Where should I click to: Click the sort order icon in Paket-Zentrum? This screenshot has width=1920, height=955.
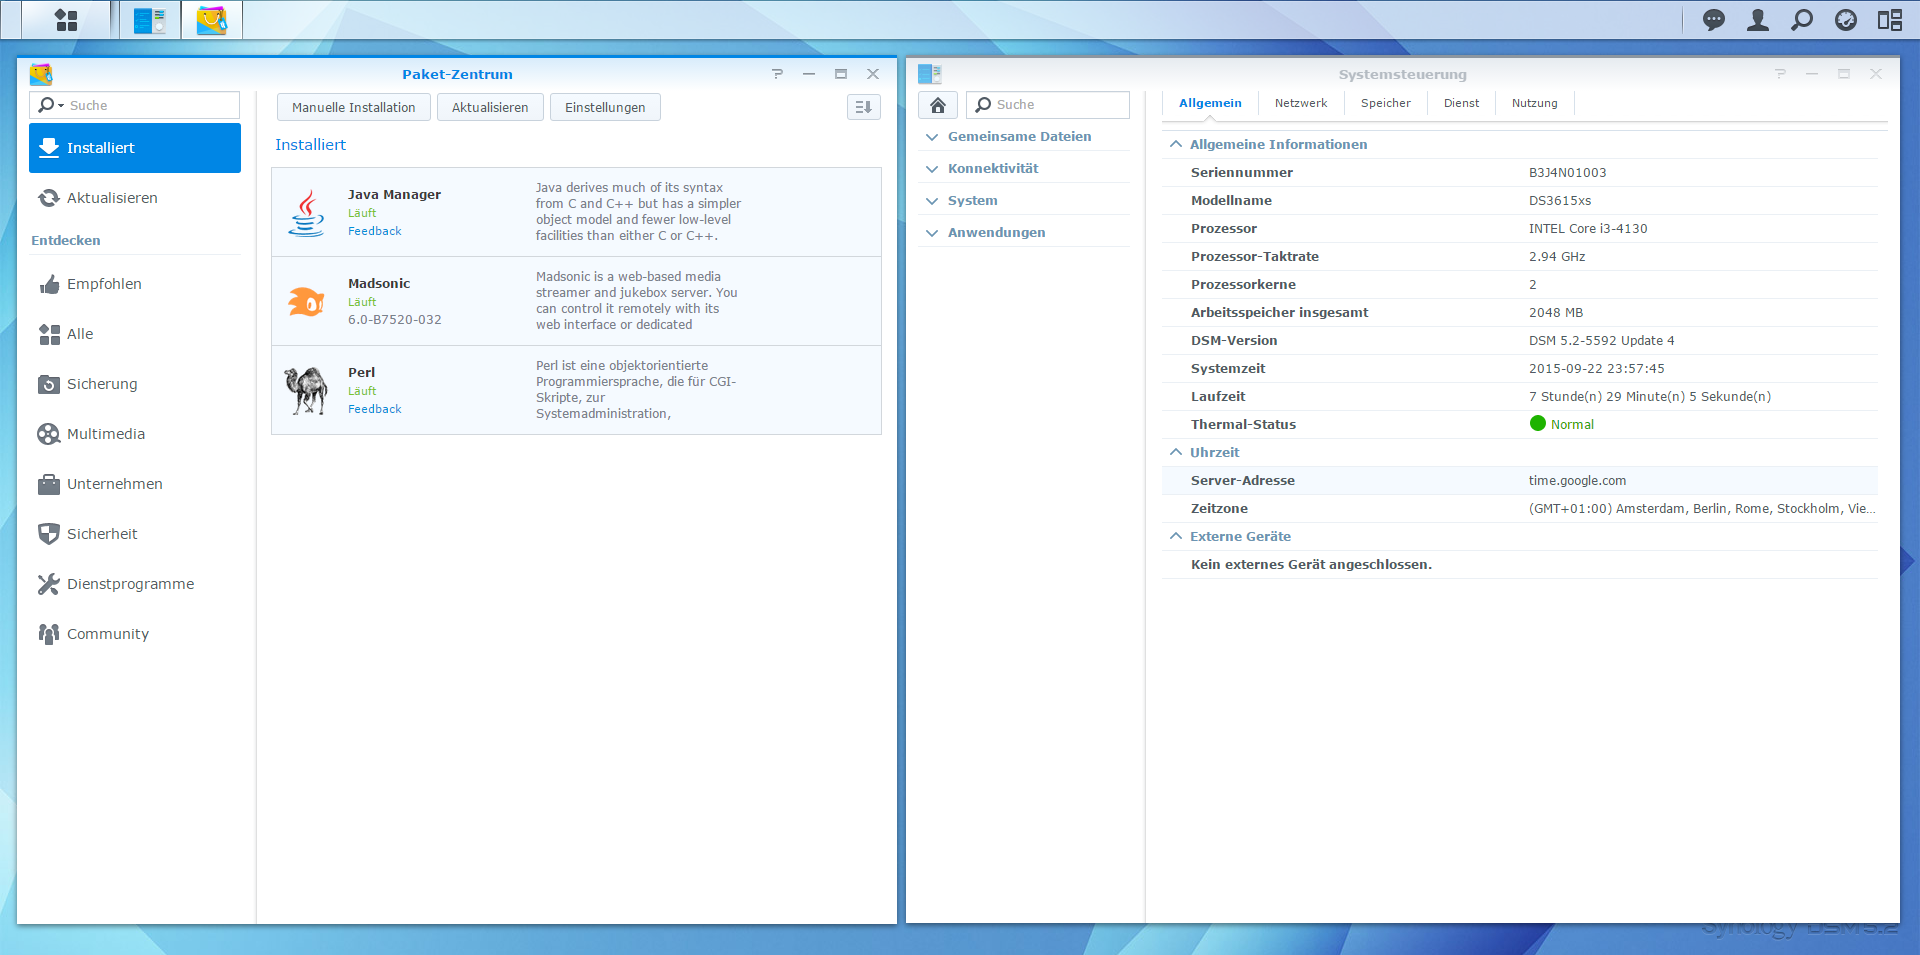pyautogui.click(x=863, y=107)
